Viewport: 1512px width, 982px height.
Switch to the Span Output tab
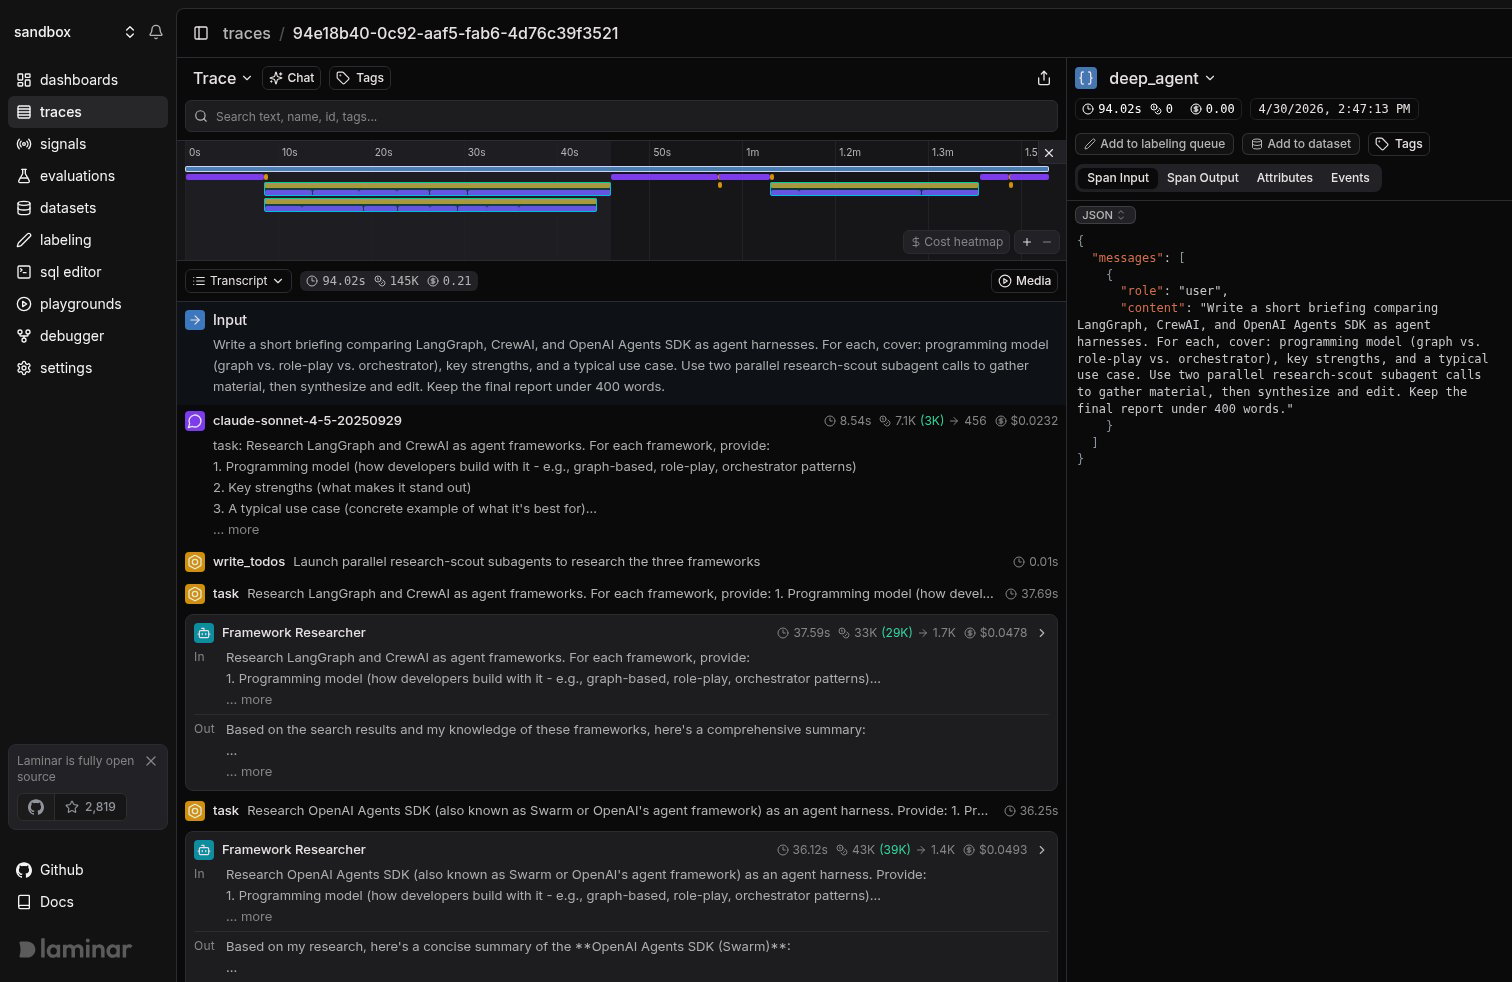coord(1203,178)
